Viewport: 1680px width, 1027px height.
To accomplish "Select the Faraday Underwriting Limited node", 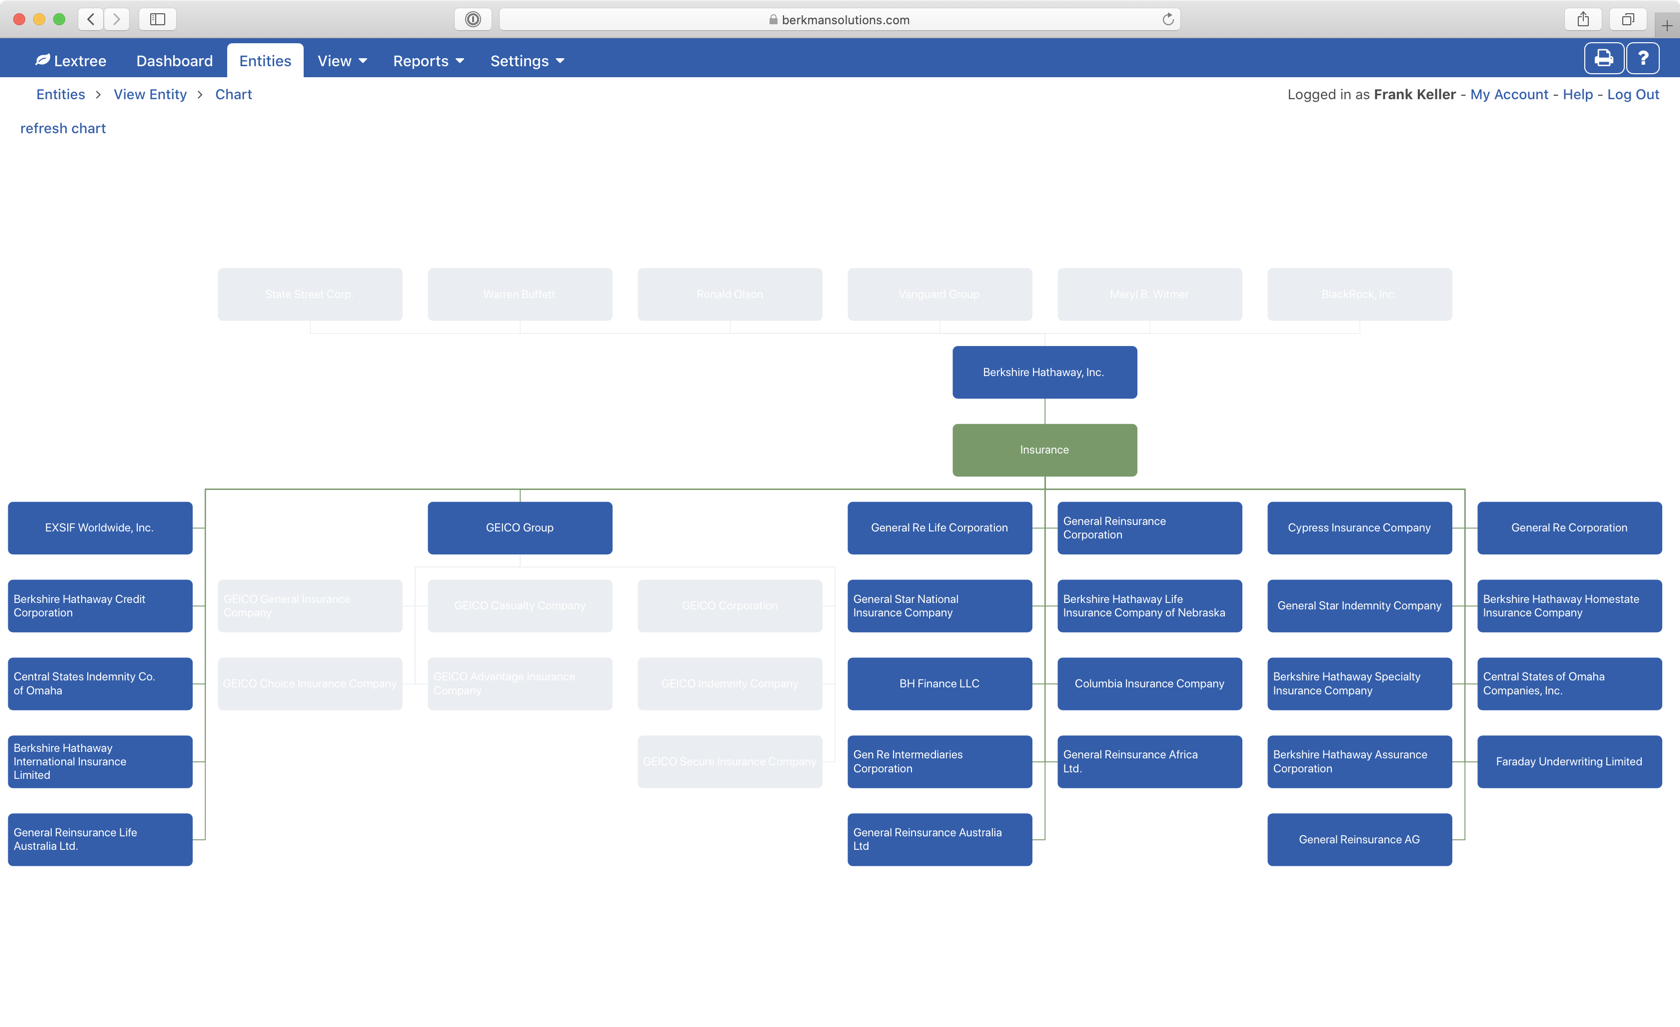I will [x=1570, y=762].
